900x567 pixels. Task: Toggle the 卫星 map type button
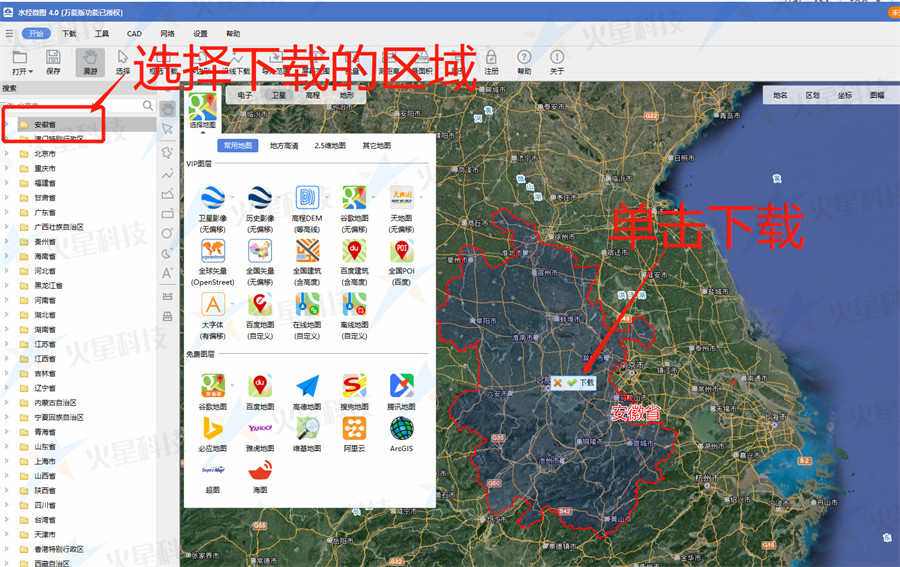[278, 95]
